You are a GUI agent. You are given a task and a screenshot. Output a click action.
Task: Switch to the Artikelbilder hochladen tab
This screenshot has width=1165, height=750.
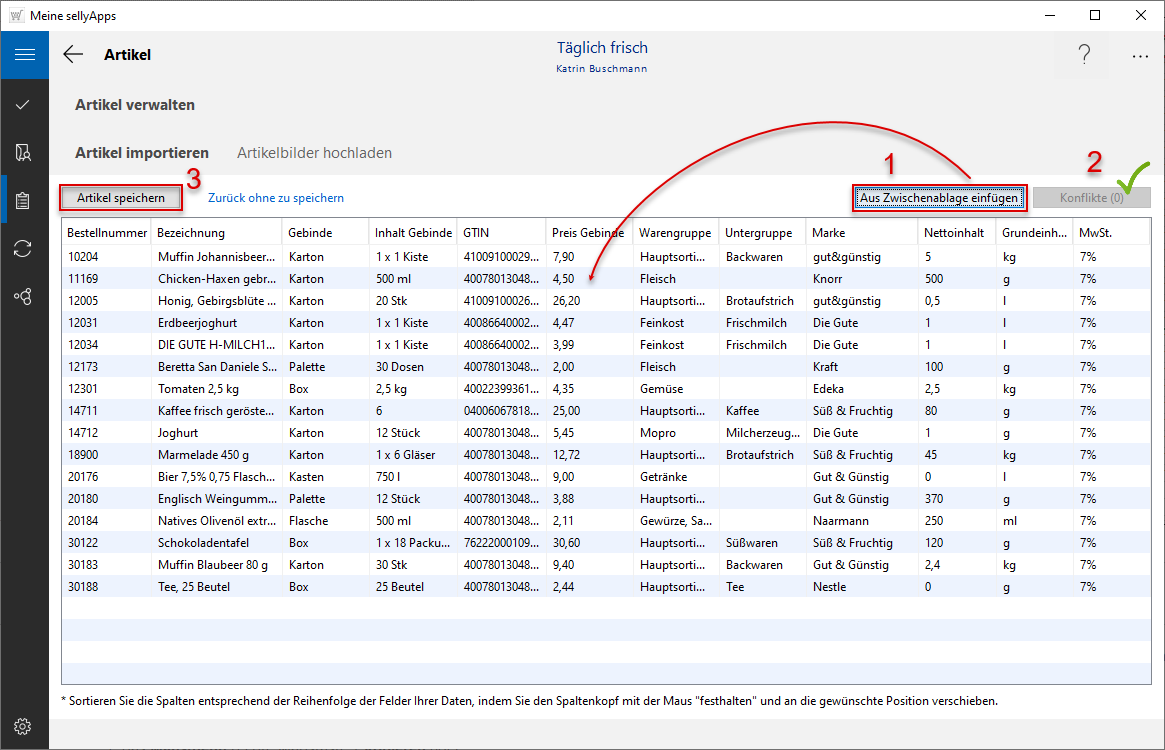point(314,153)
